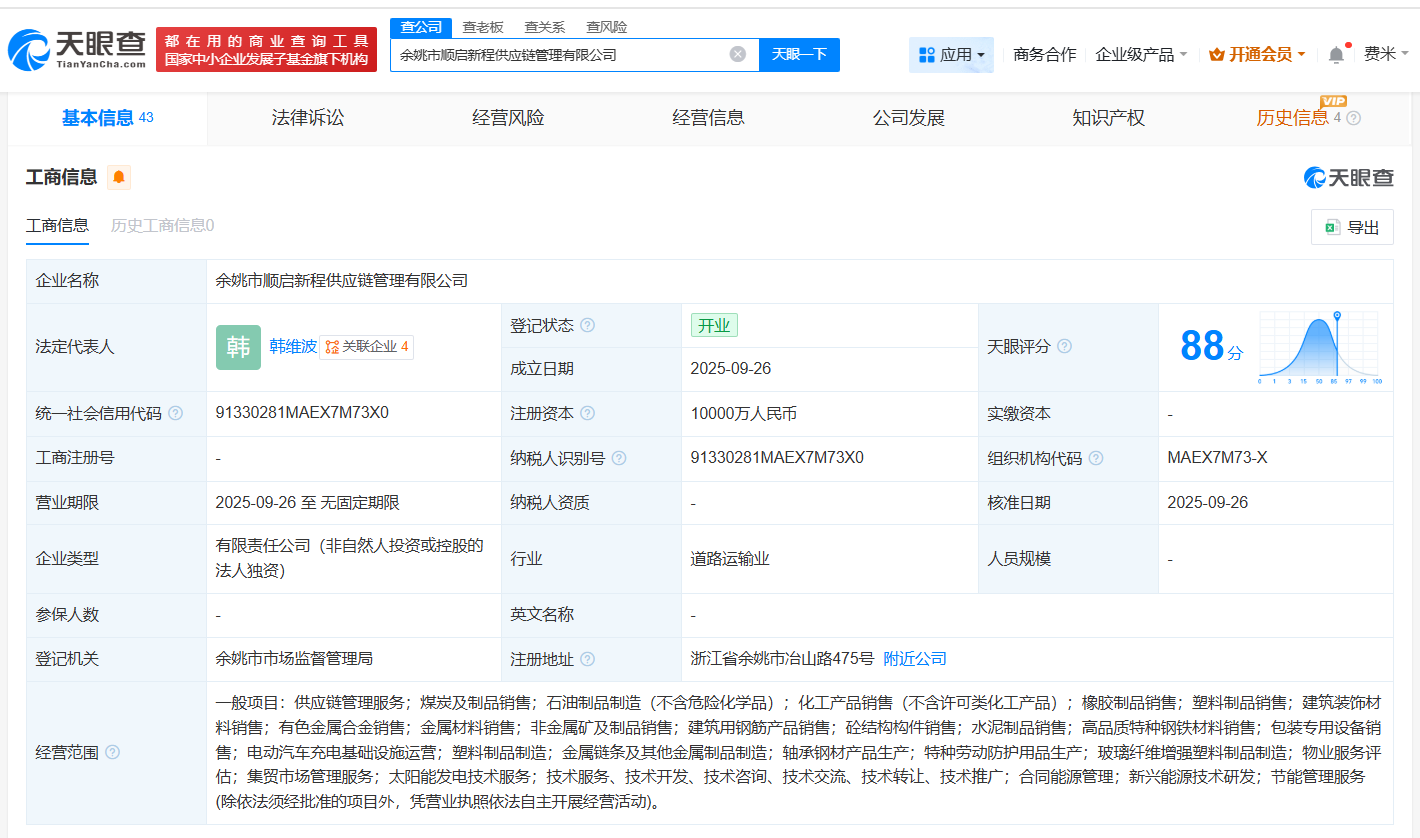Open the 登记状态 help question mark
Screen dimensions: 1420x838
click(587, 324)
